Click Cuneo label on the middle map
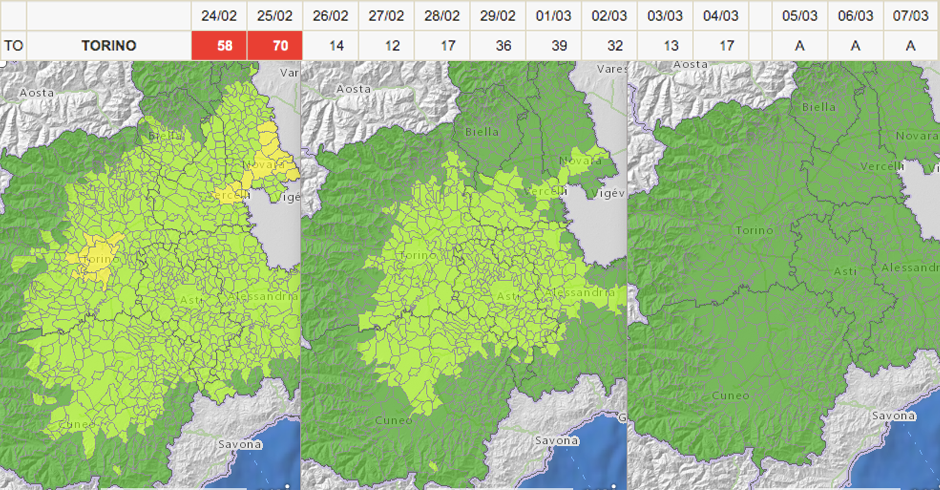Viewport: 940px width, 490px height. tap(394, 420)
